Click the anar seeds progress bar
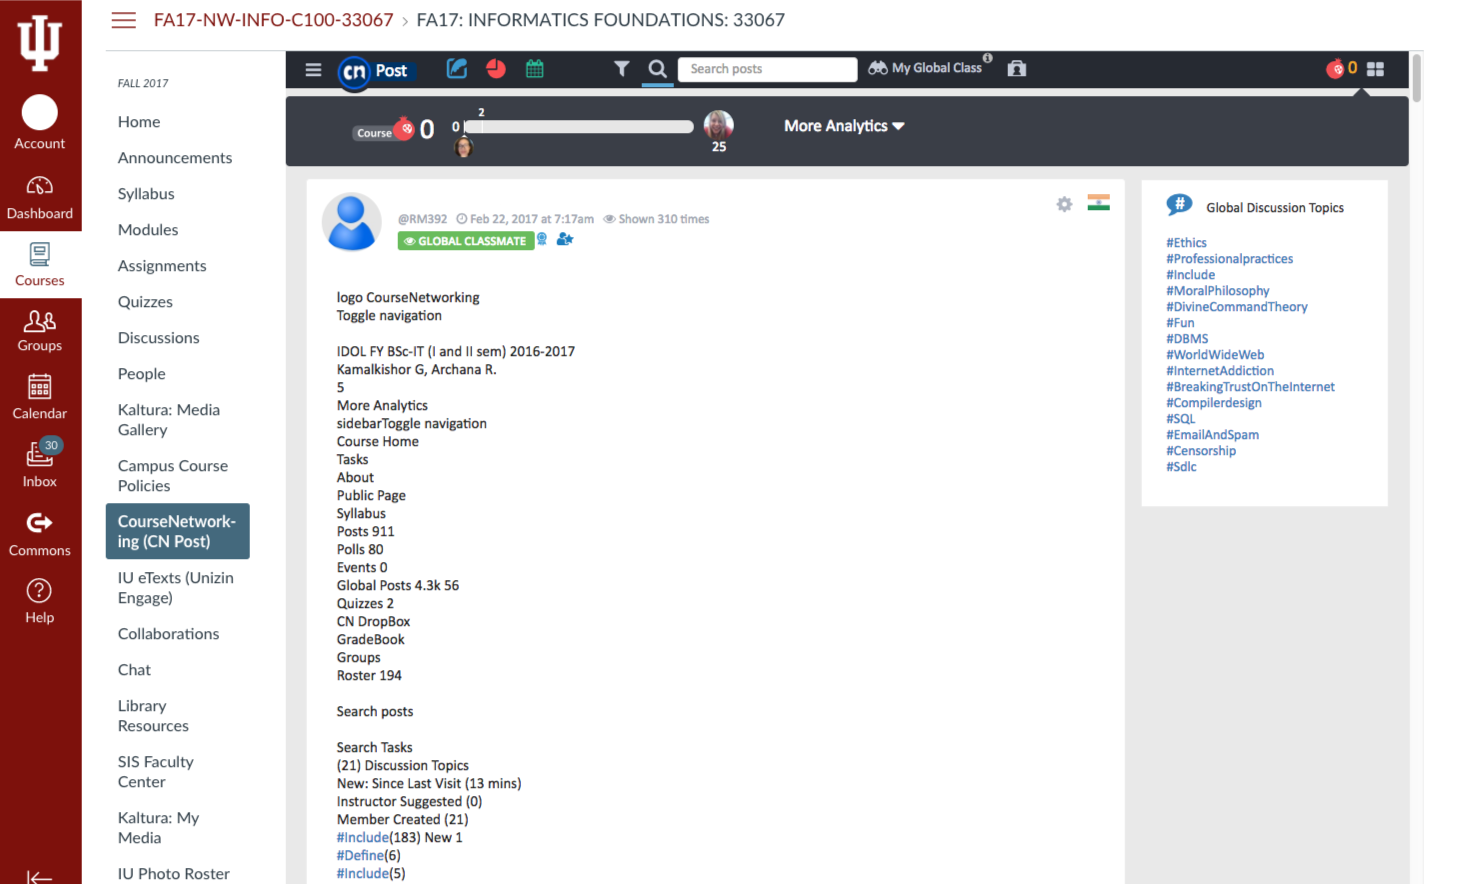Screen dimensions: 1471x884 click(580, 127)
